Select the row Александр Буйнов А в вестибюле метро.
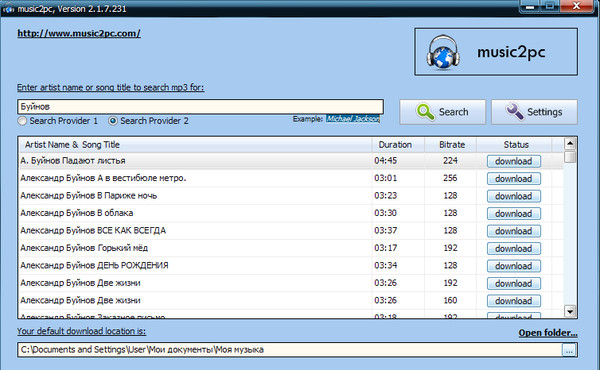The height and width of the screenshot is (370, 600). pos(291,178)
